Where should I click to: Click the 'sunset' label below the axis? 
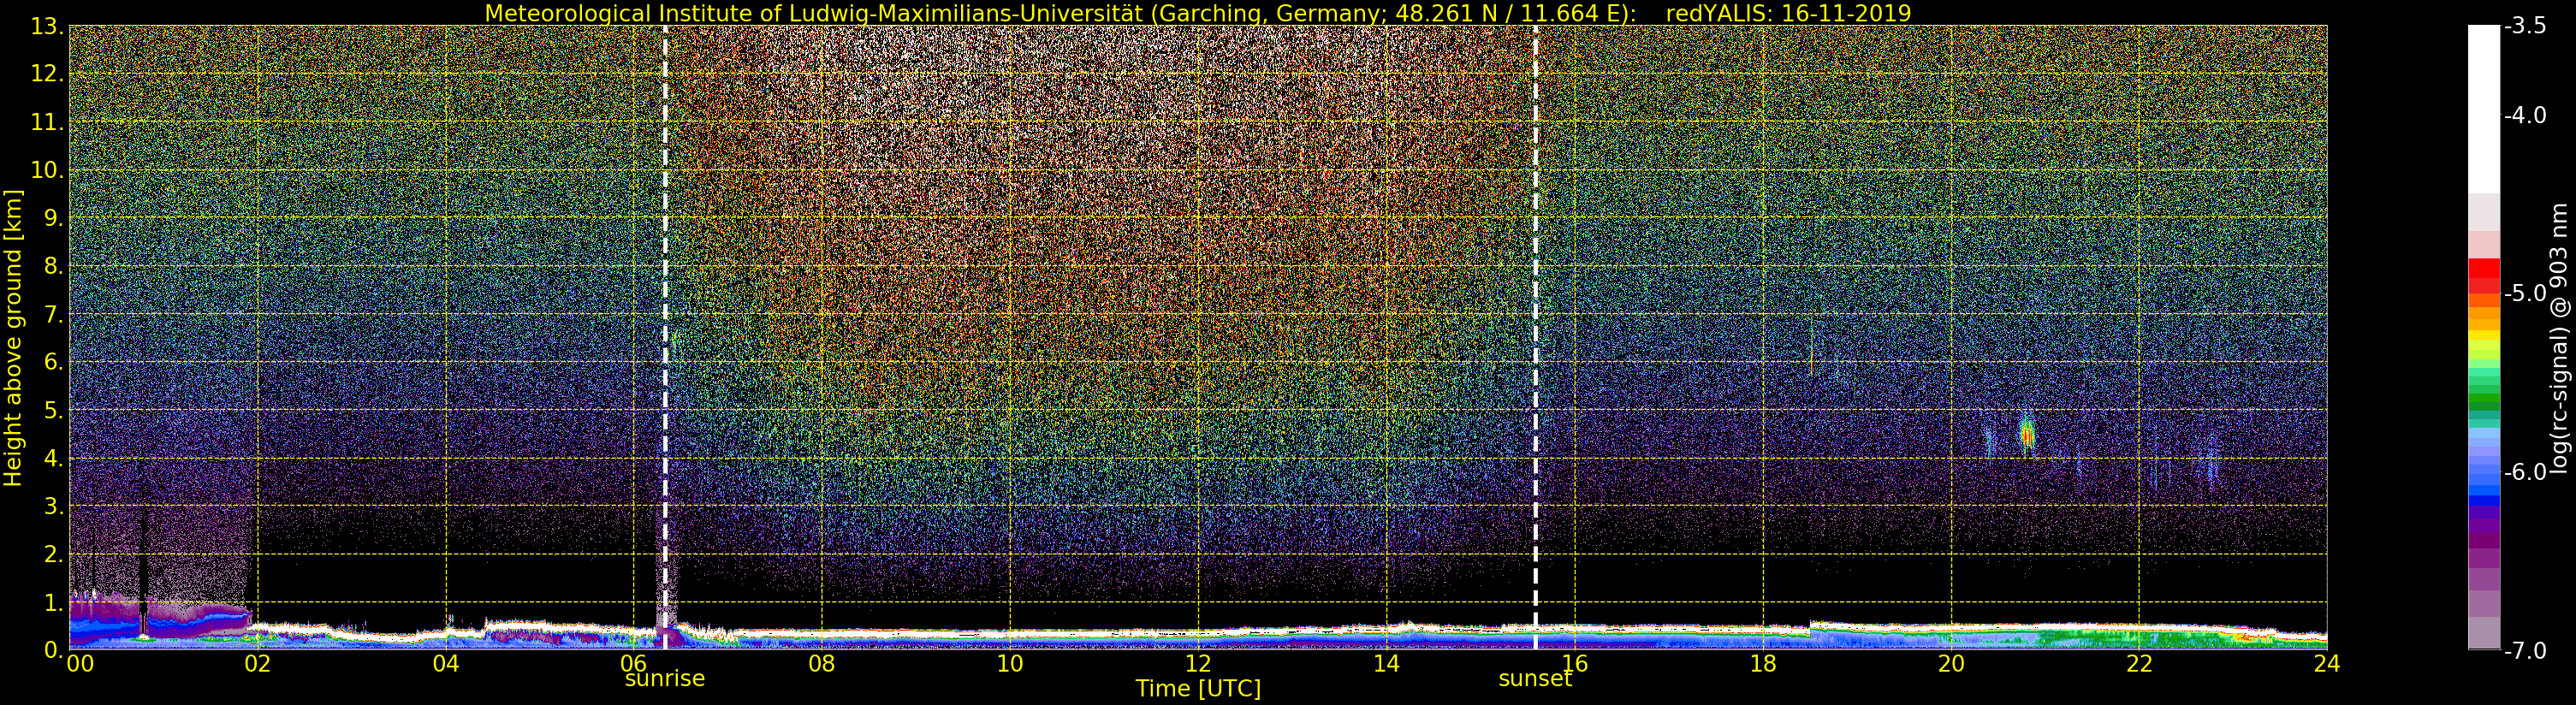click(1535, 679)
